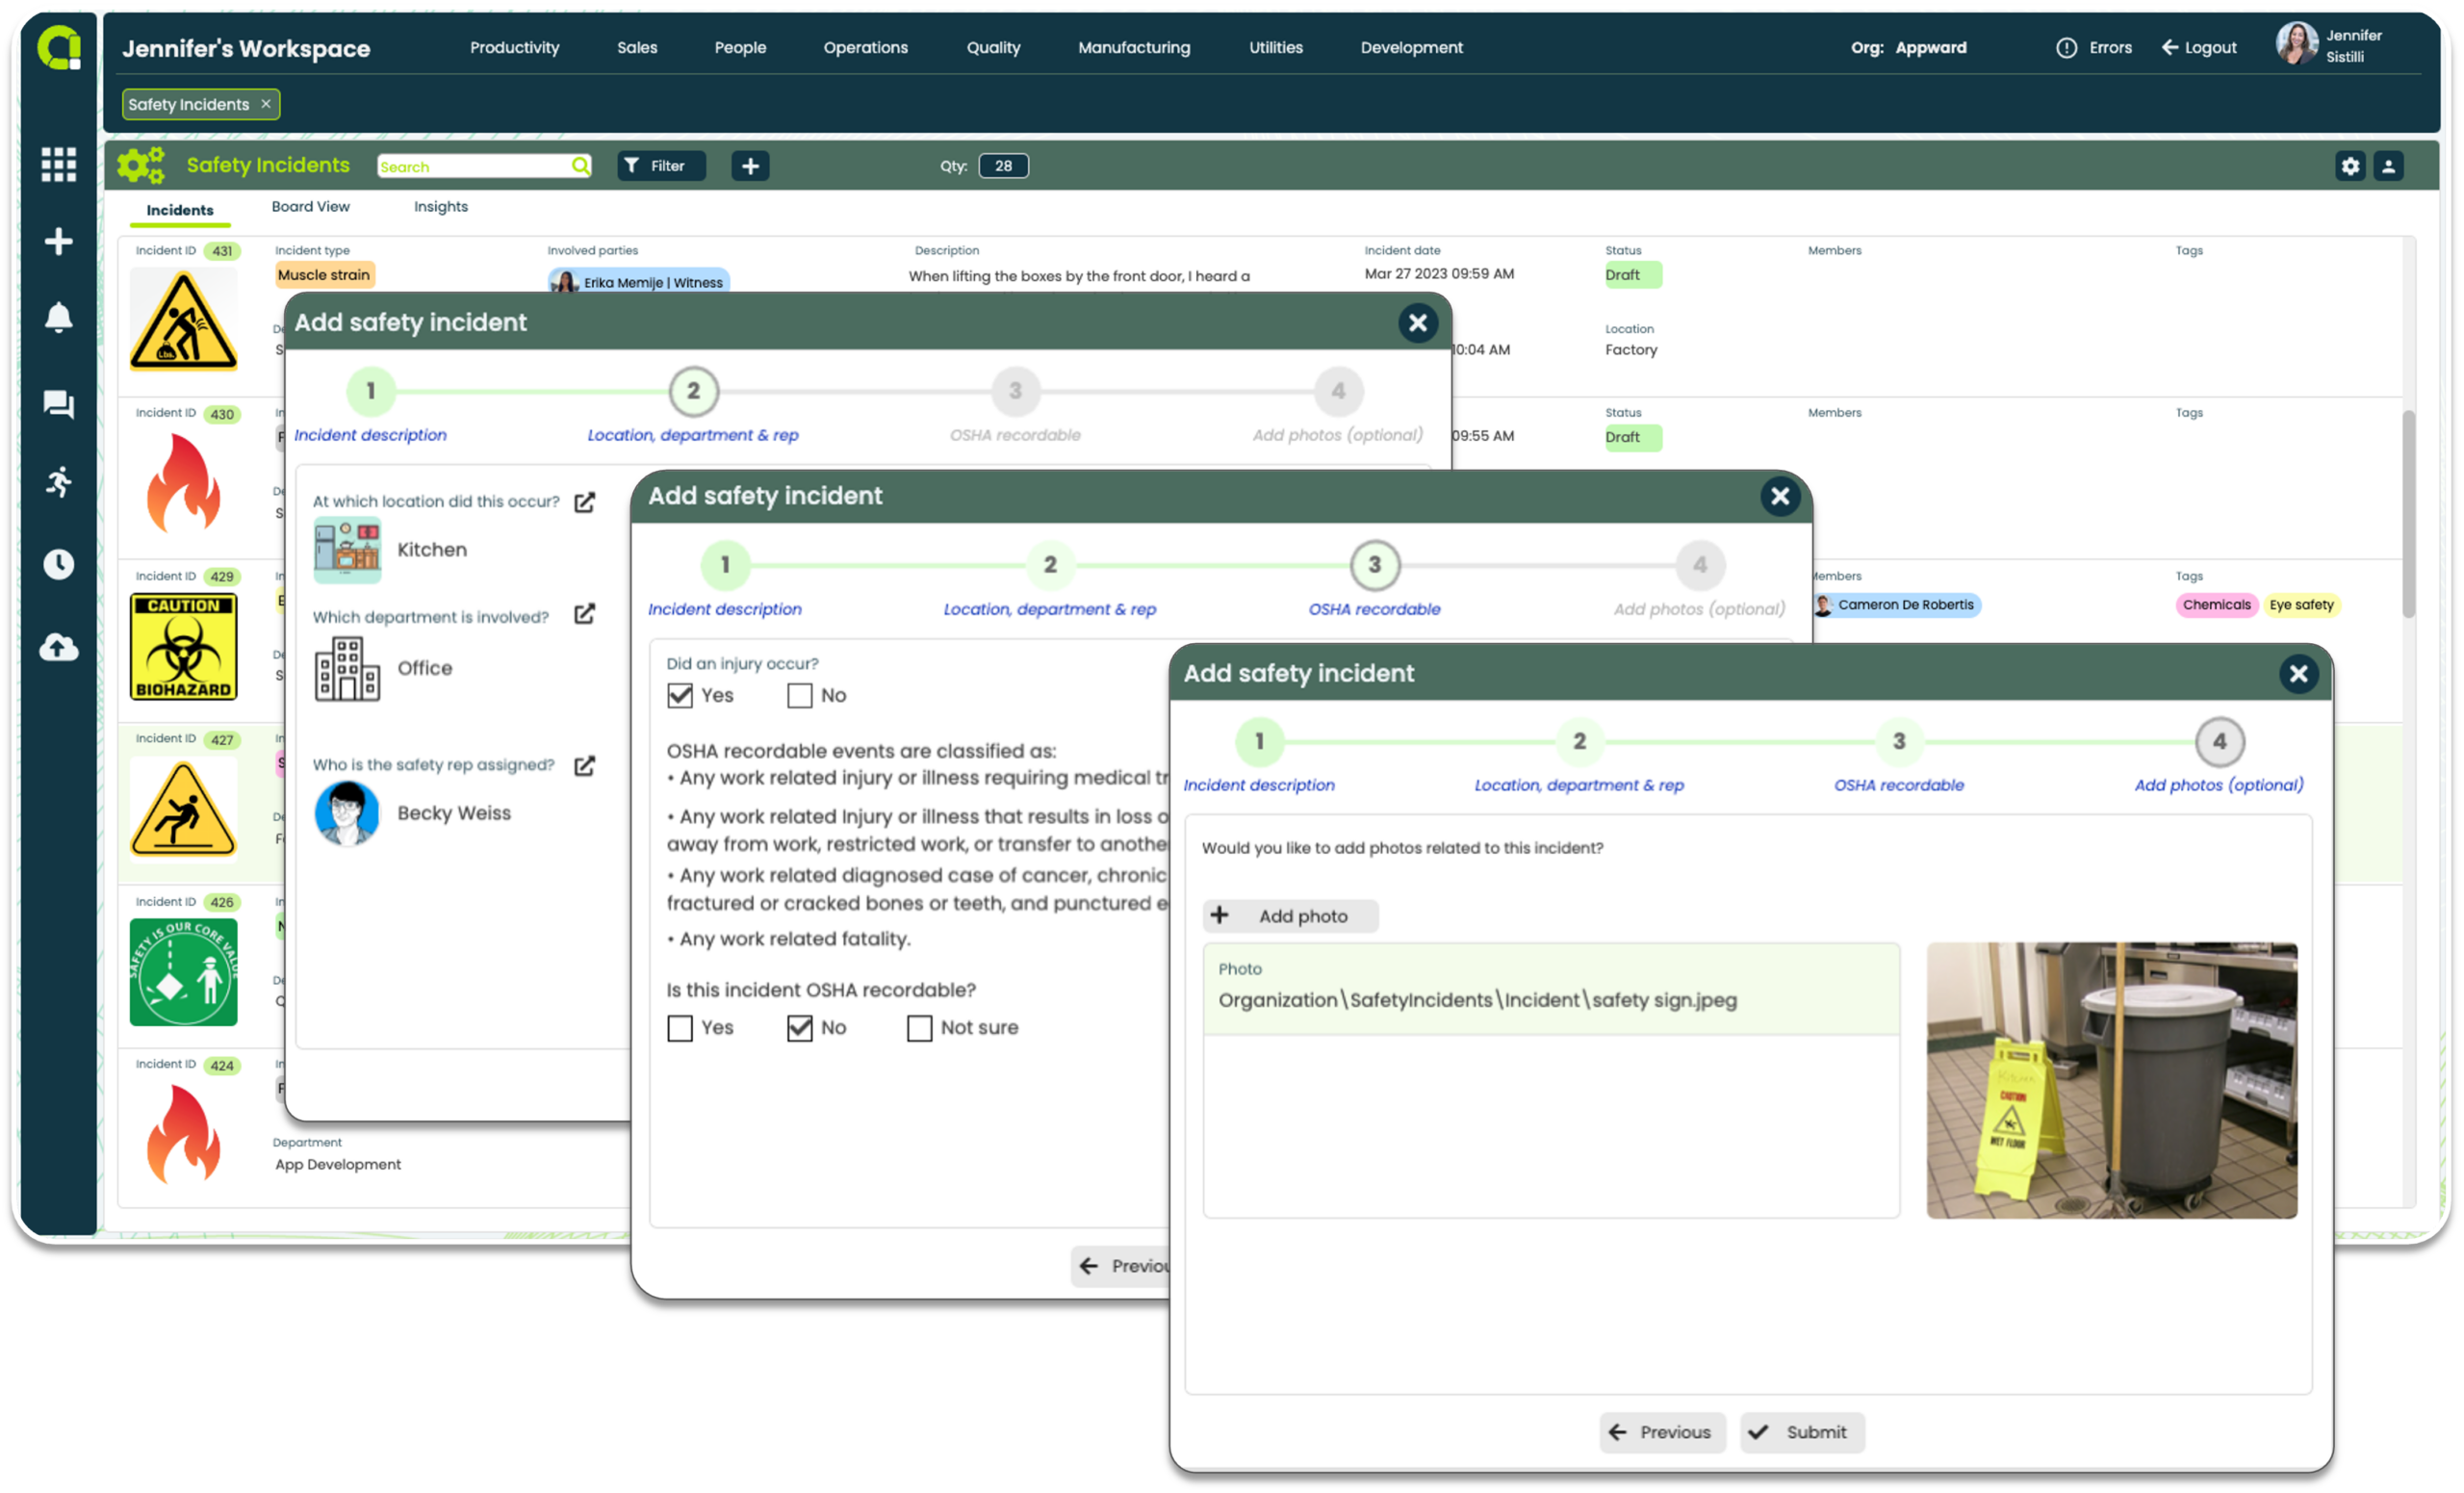The image size is (2464, 1493).
Task: Click the Previous button in step 4 modal
Action: (x=1659, y=1431)
